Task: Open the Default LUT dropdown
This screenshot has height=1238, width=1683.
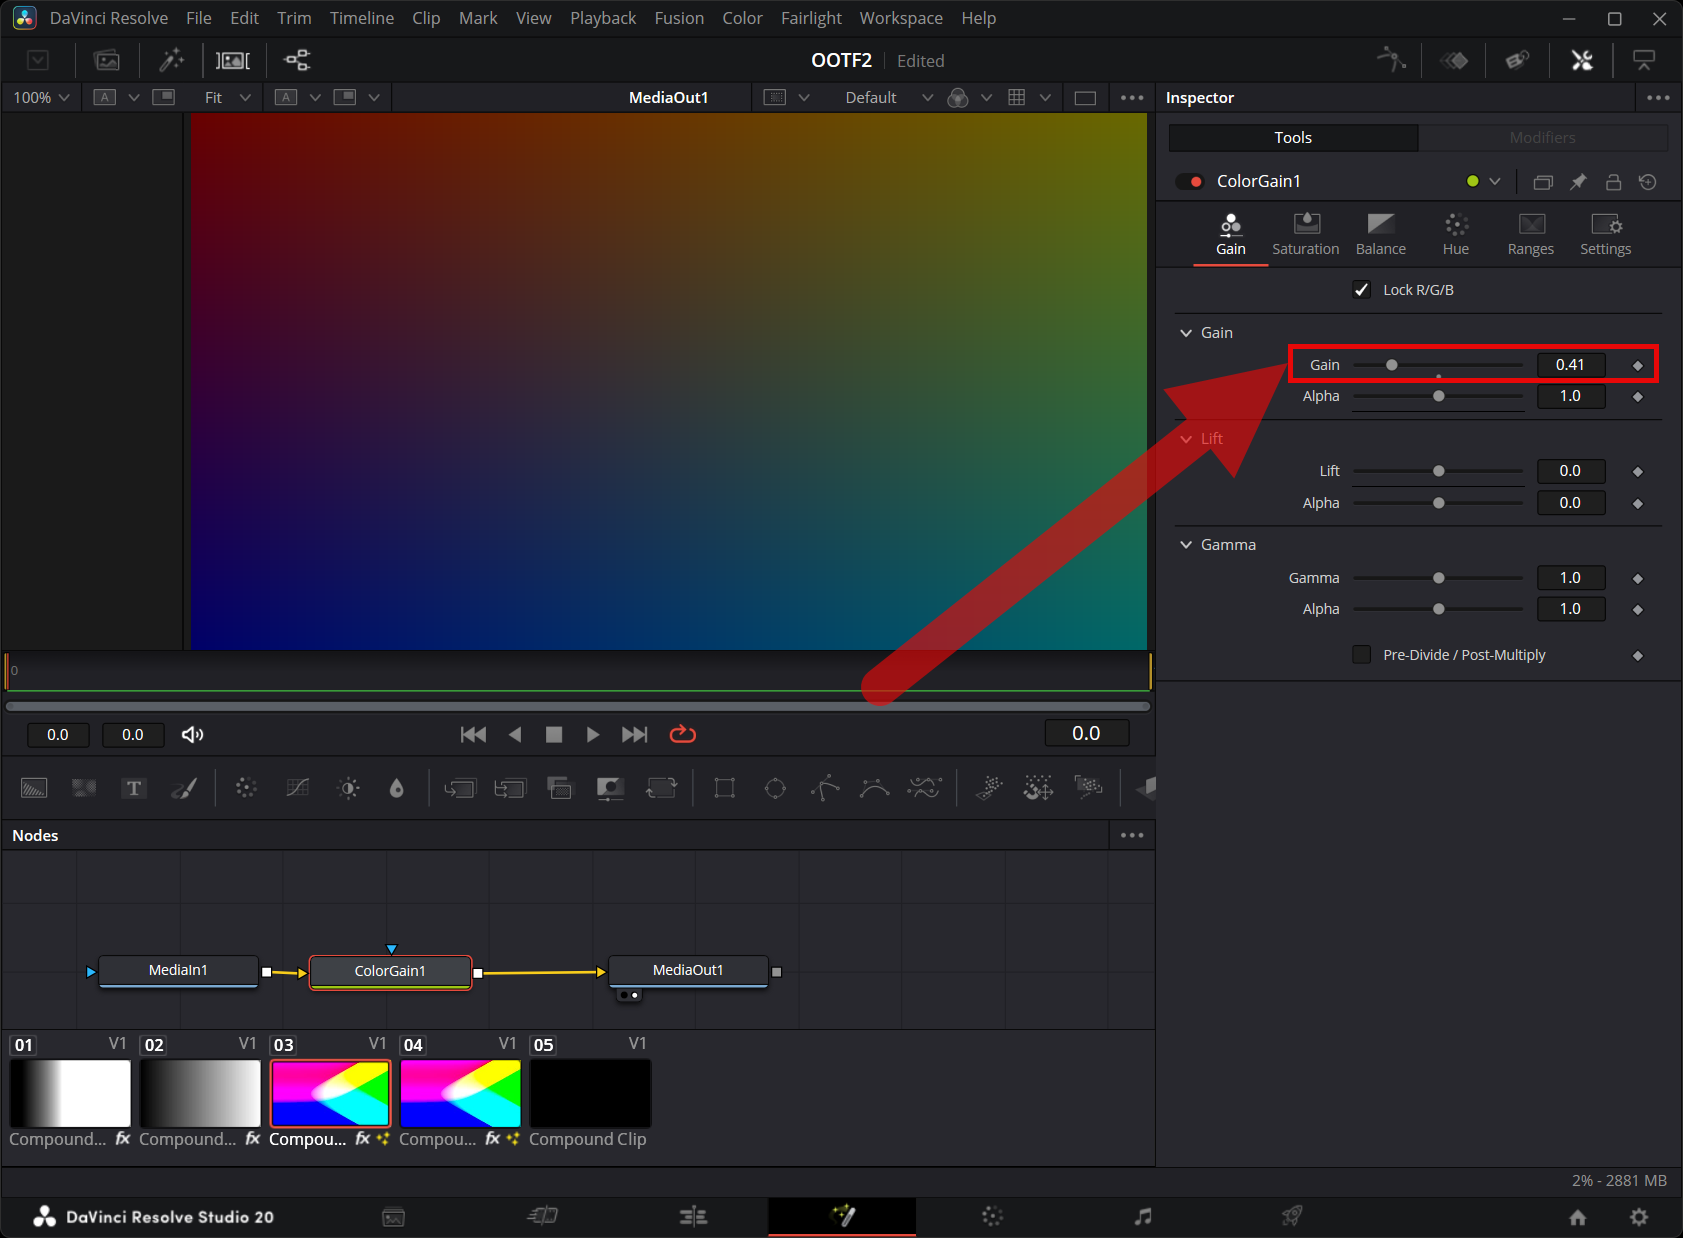Action: coord(889,97)
